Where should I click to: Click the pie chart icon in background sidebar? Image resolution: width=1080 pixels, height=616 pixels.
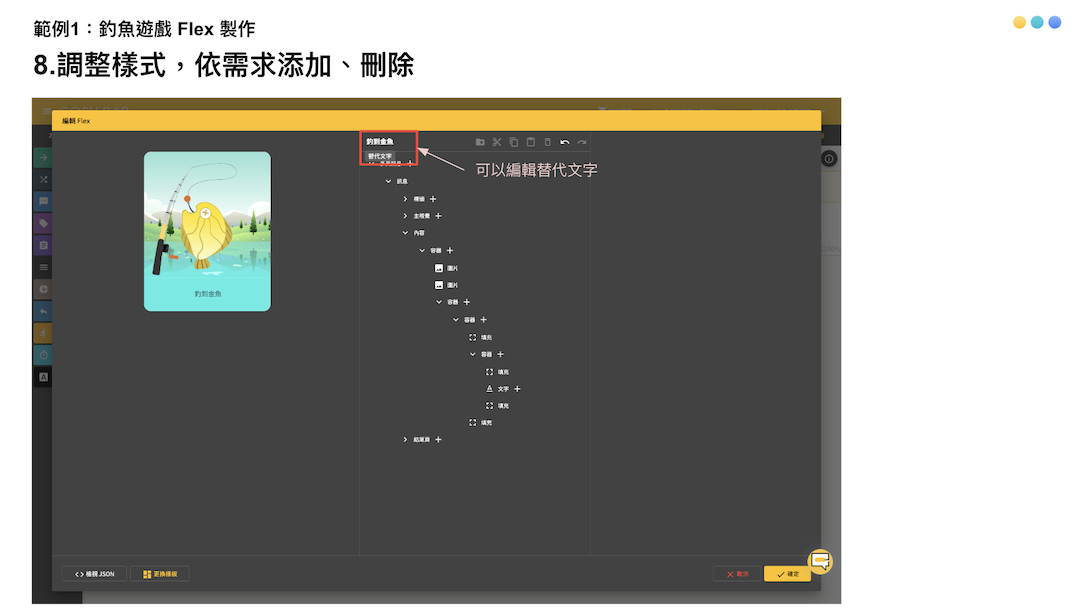click(x=43, y=289)
